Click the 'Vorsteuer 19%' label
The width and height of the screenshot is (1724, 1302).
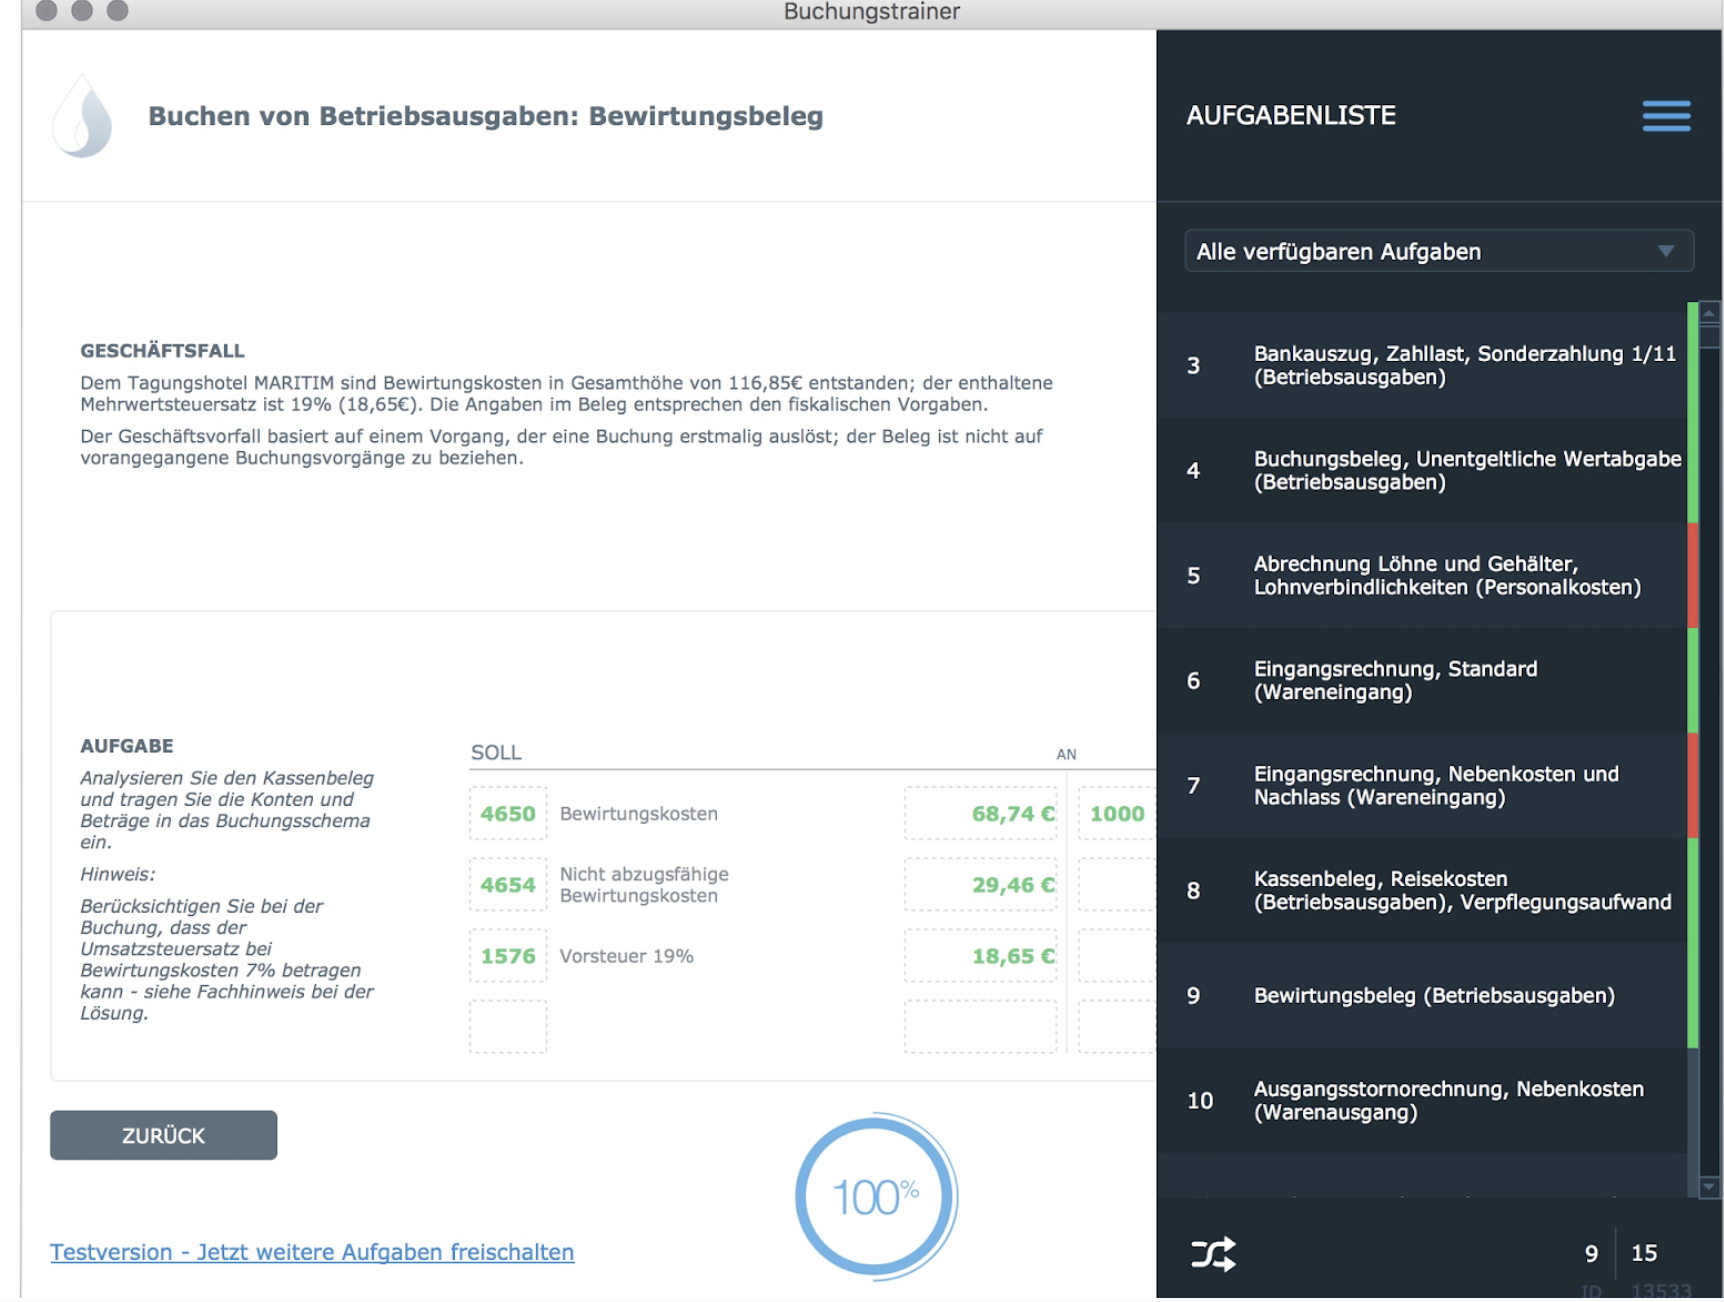(626, 955)
